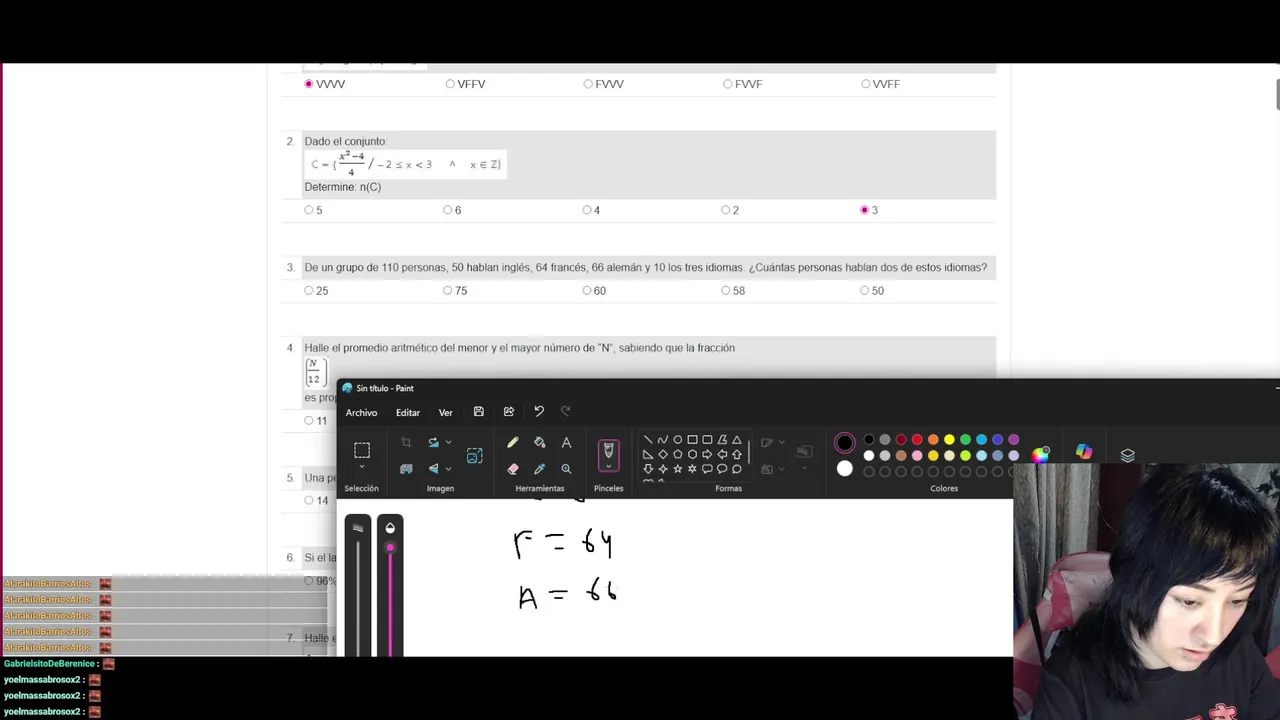Select the primary black color circle
Viewport: 1280px width, 720px height.
coord(845,443)
